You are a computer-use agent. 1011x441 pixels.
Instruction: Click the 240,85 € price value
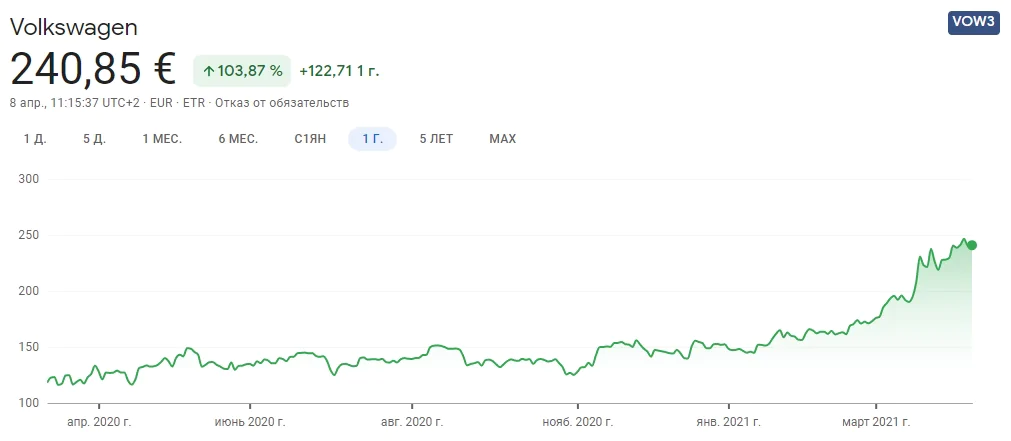coord(93,69)
